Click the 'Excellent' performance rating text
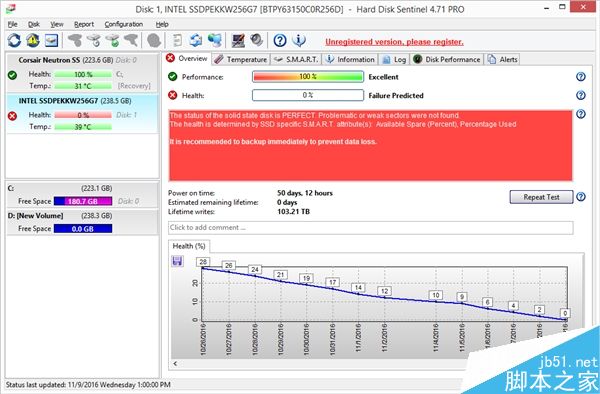Screen dimensions: 600x394 coord(383,77)
